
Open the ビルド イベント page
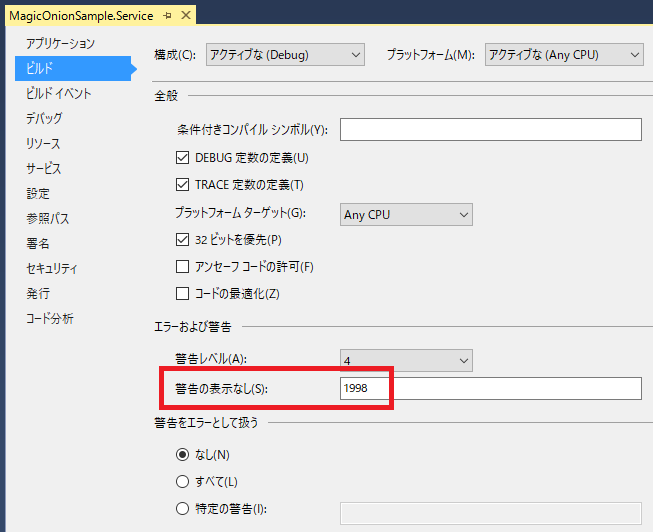tap(58, 93)
